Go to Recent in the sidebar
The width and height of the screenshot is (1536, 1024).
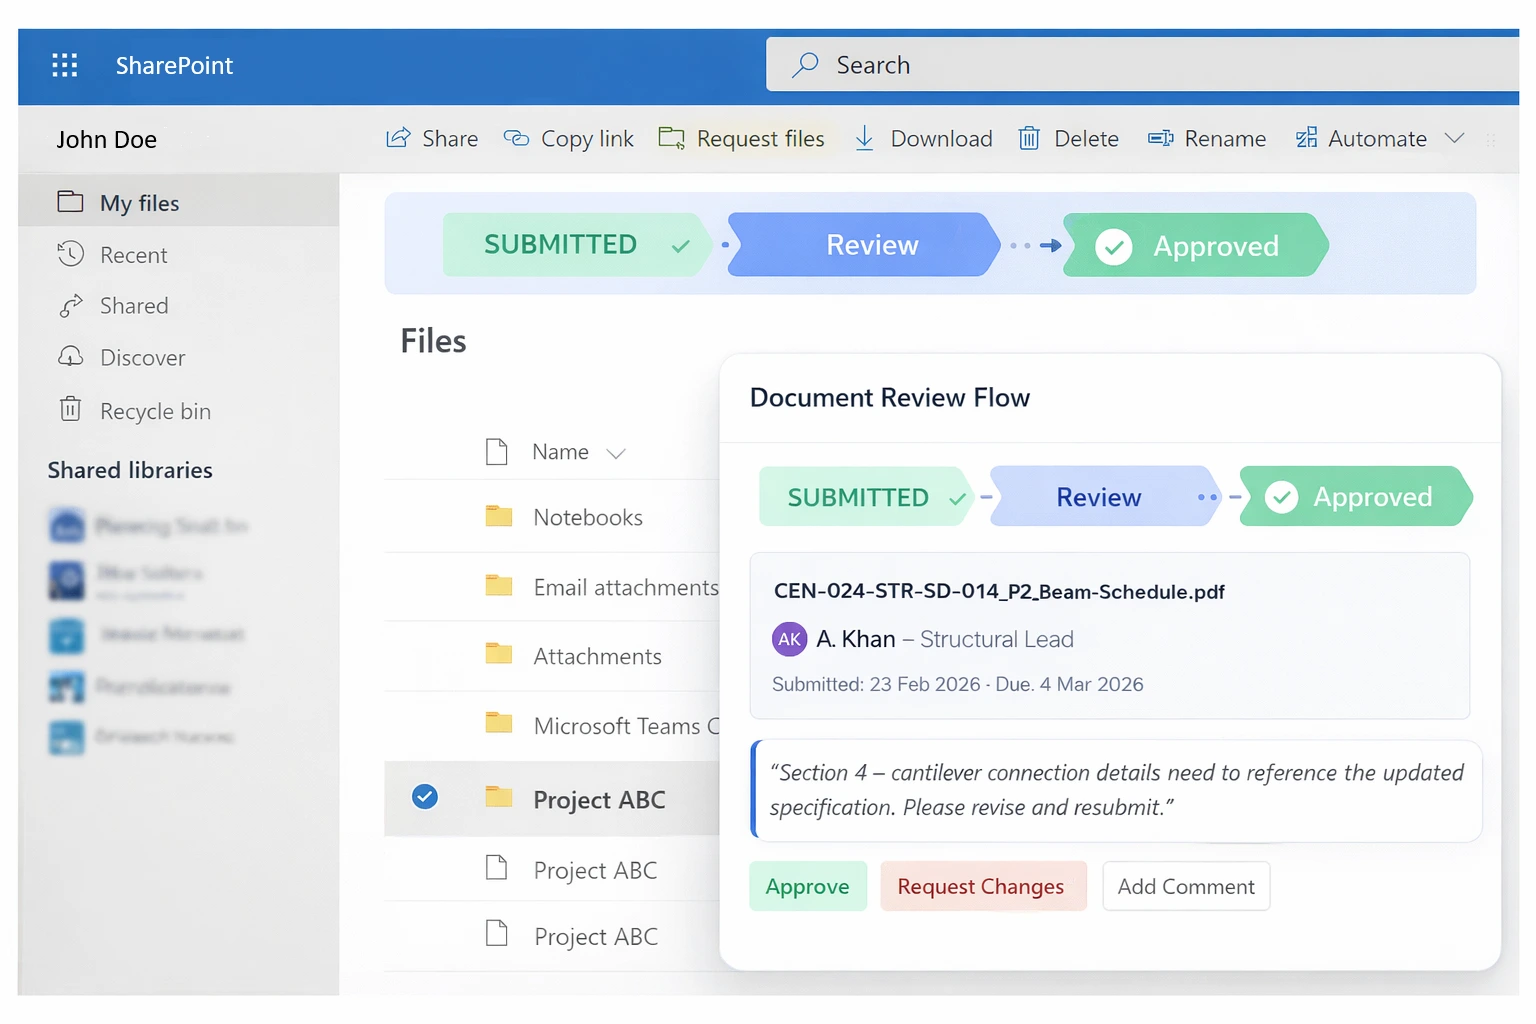point(133,255)
